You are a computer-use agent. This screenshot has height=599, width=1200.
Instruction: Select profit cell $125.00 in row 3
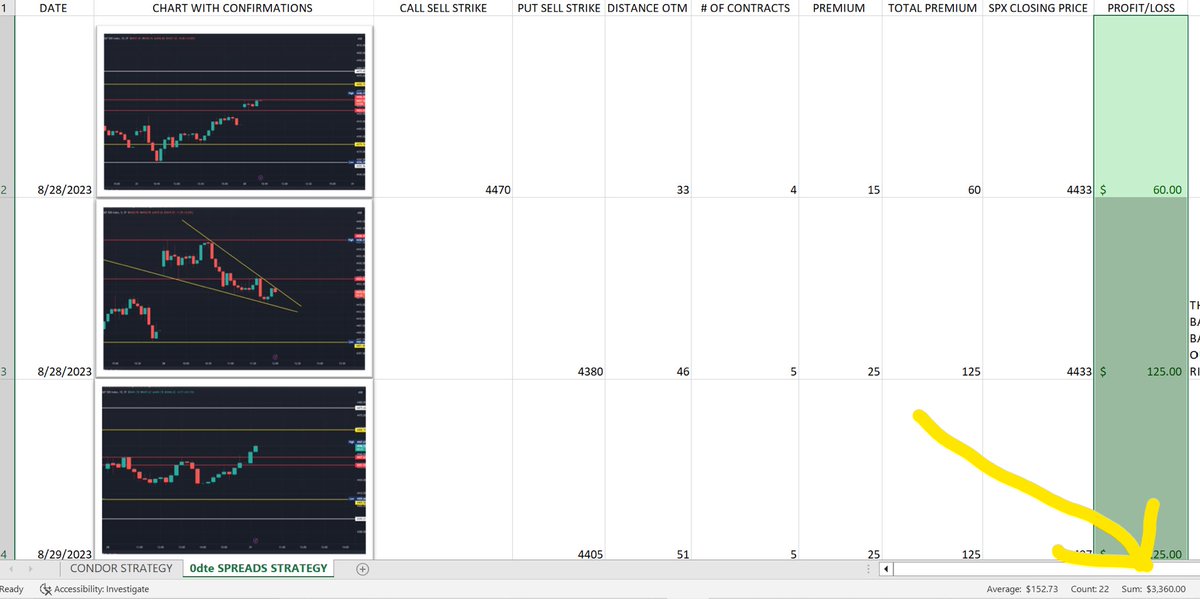tap(1140, 288)
